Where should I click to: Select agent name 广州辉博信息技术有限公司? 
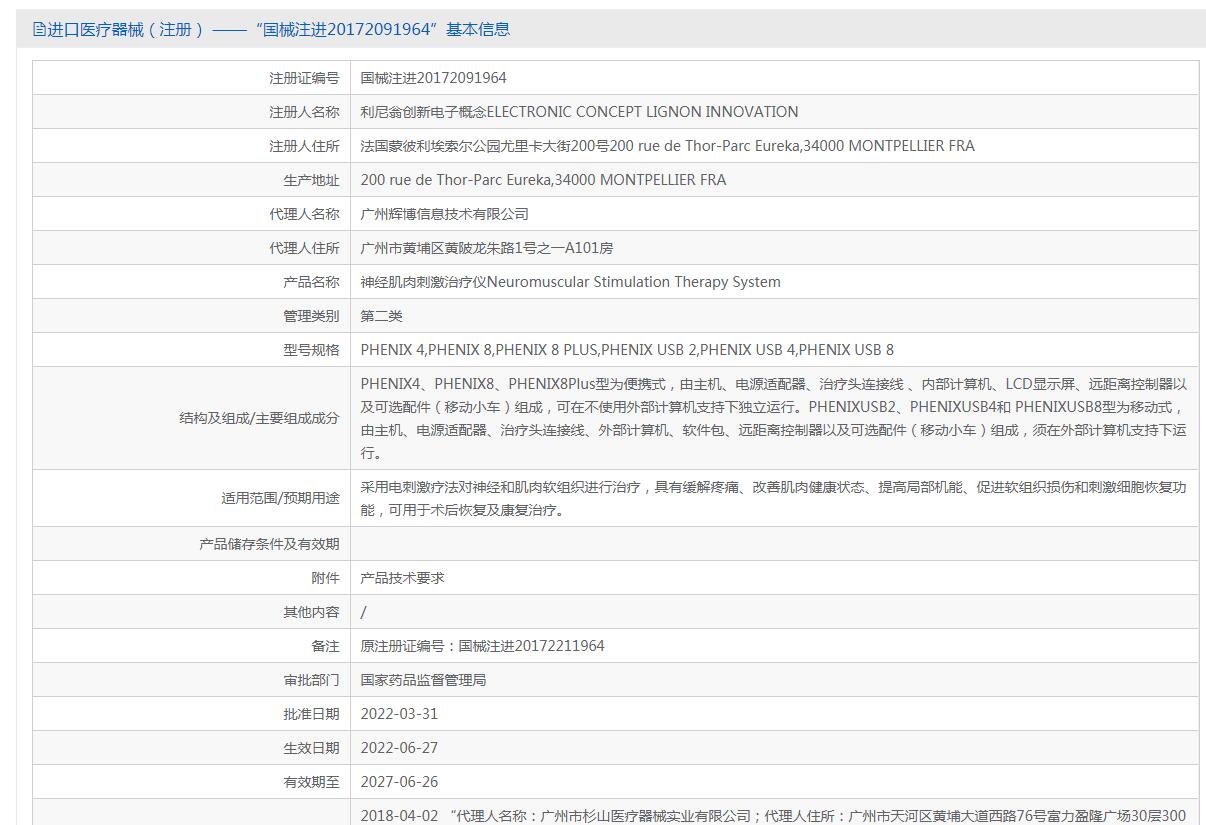445,214
